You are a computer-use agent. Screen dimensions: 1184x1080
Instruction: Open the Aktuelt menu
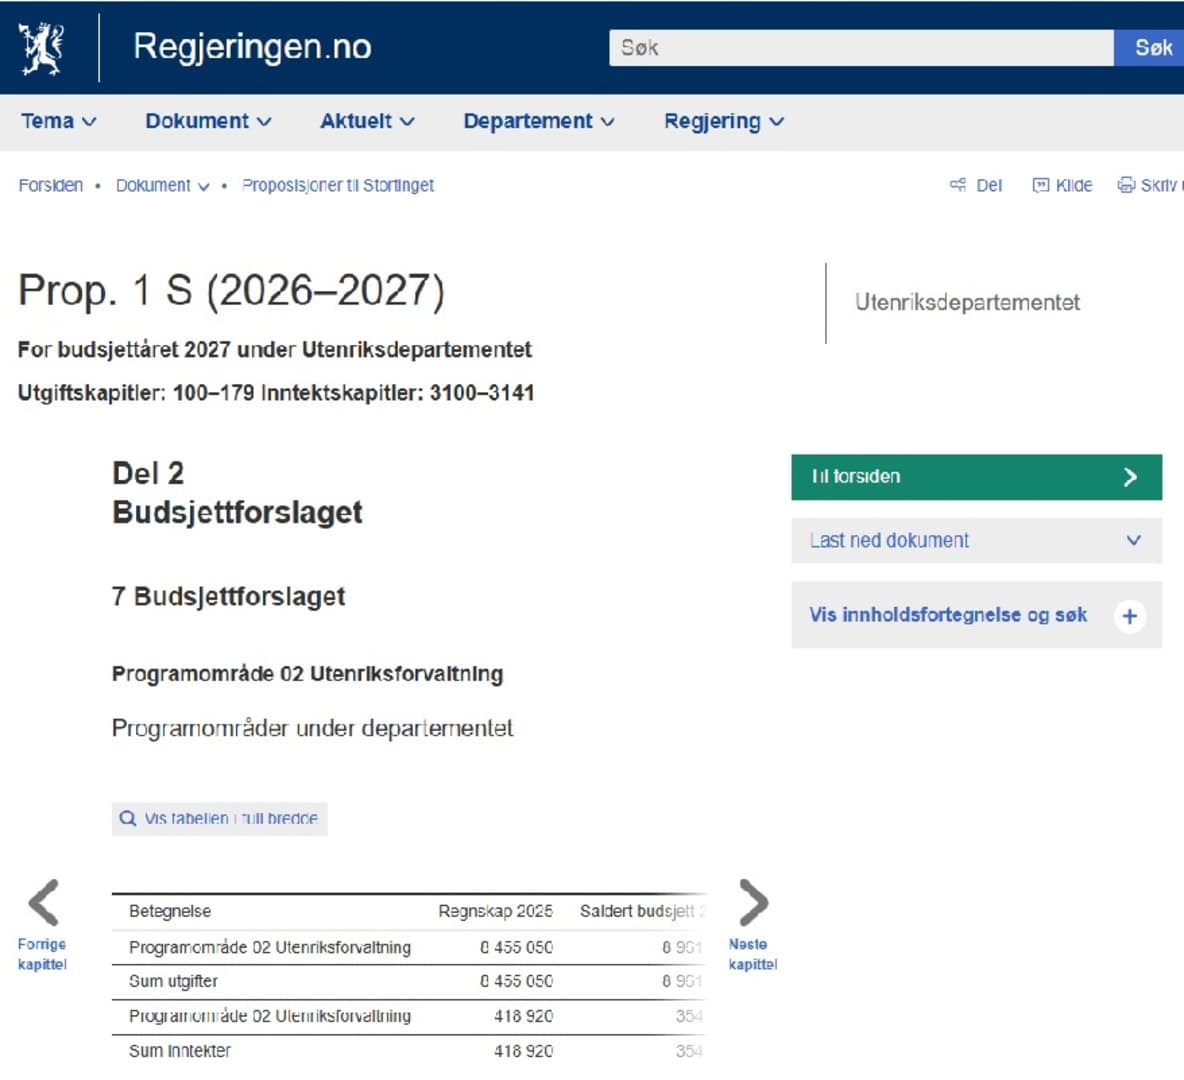(x=367, y=121)
